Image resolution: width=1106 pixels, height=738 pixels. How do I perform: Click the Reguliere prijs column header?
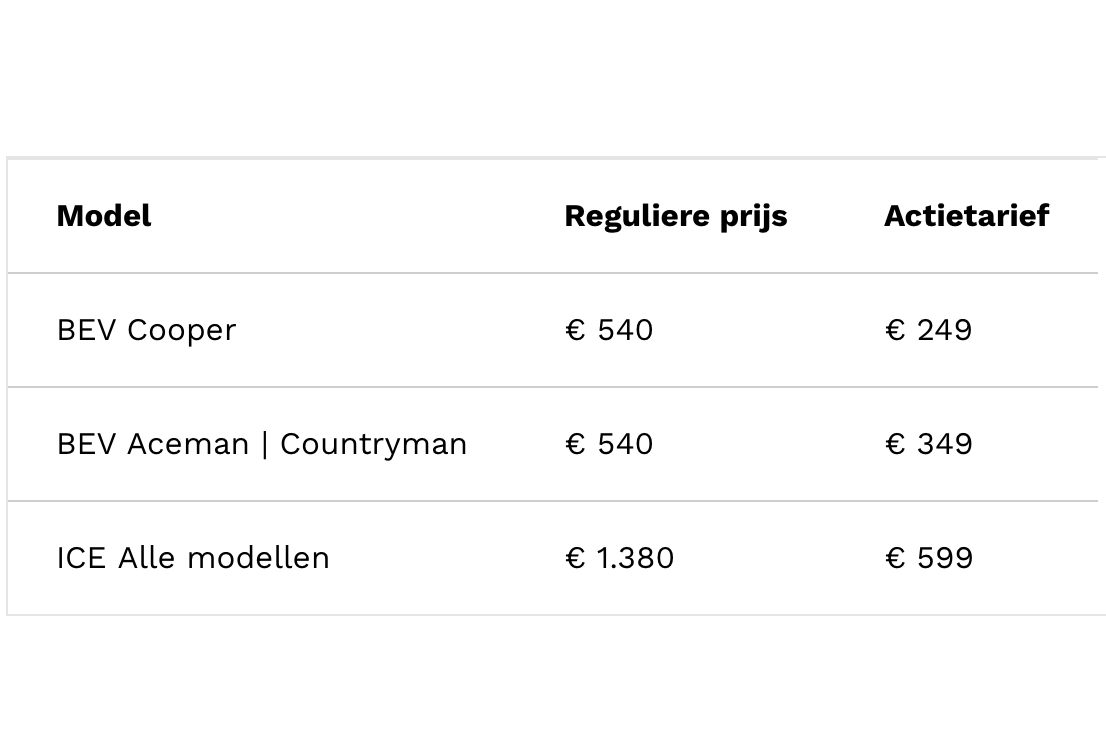(675, 216)
